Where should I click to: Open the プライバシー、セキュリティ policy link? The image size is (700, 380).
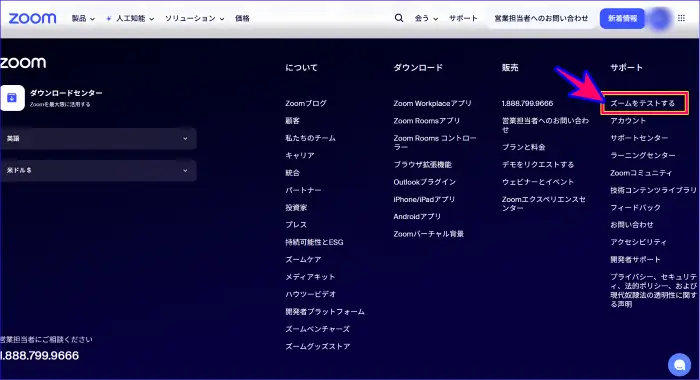pos(654,290)
